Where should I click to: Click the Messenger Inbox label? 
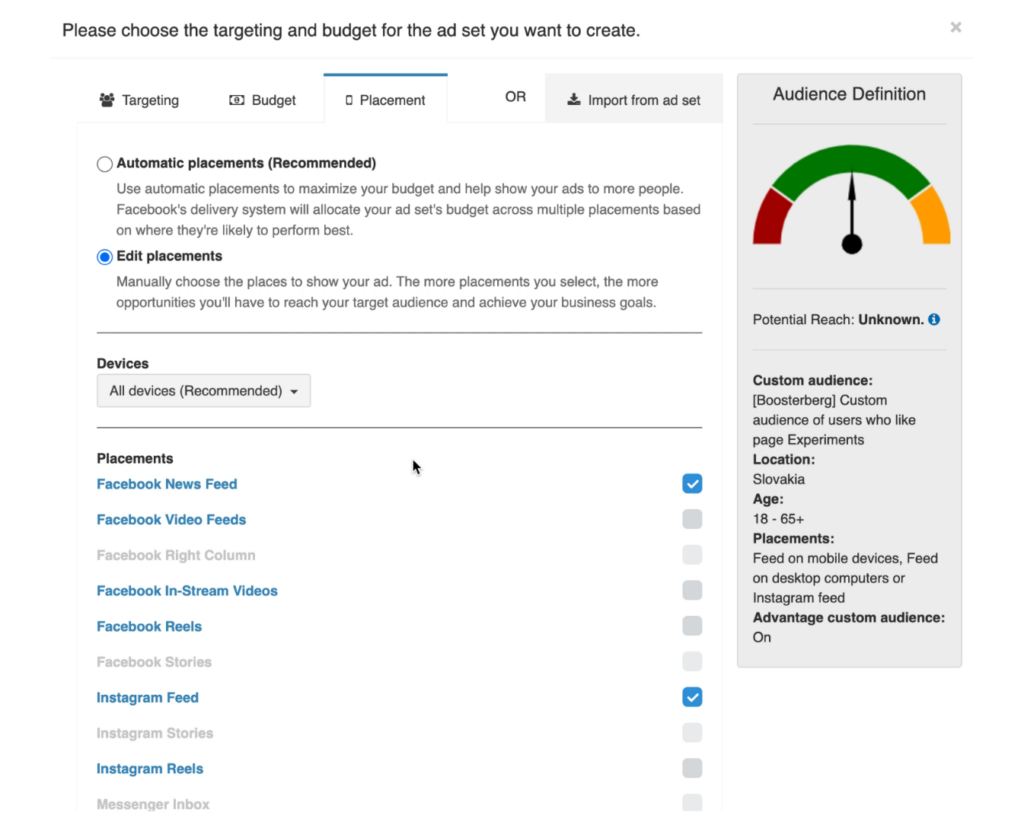tap(153, 804)
